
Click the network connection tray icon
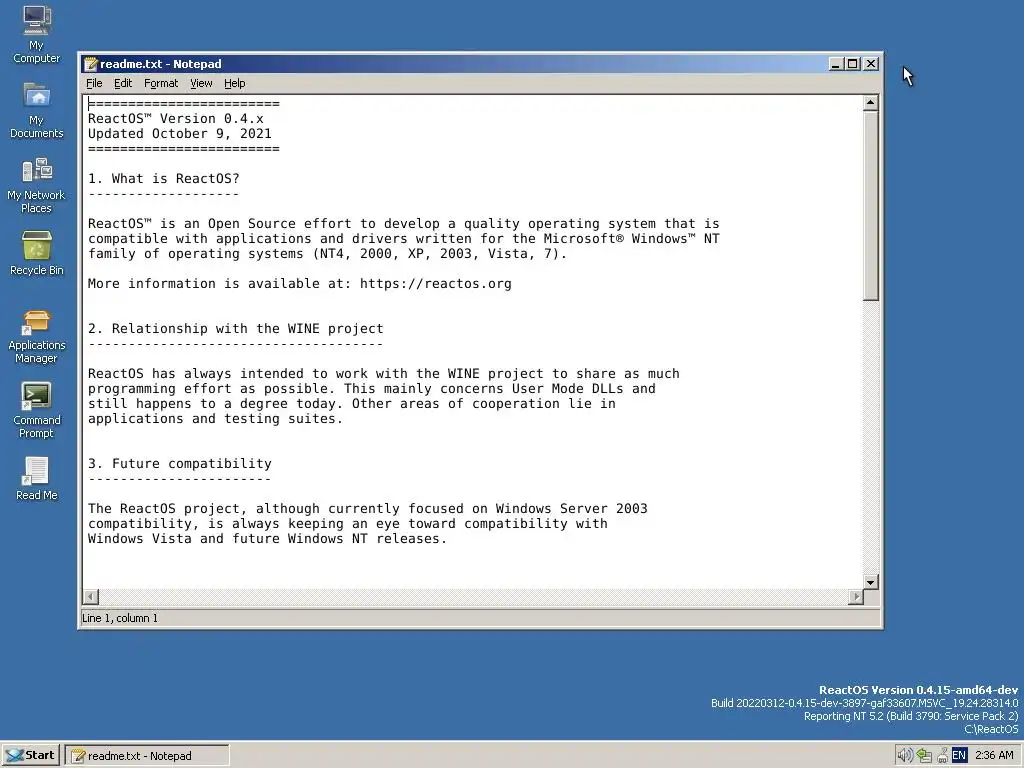pyautogui.click(x=923, y=756)
